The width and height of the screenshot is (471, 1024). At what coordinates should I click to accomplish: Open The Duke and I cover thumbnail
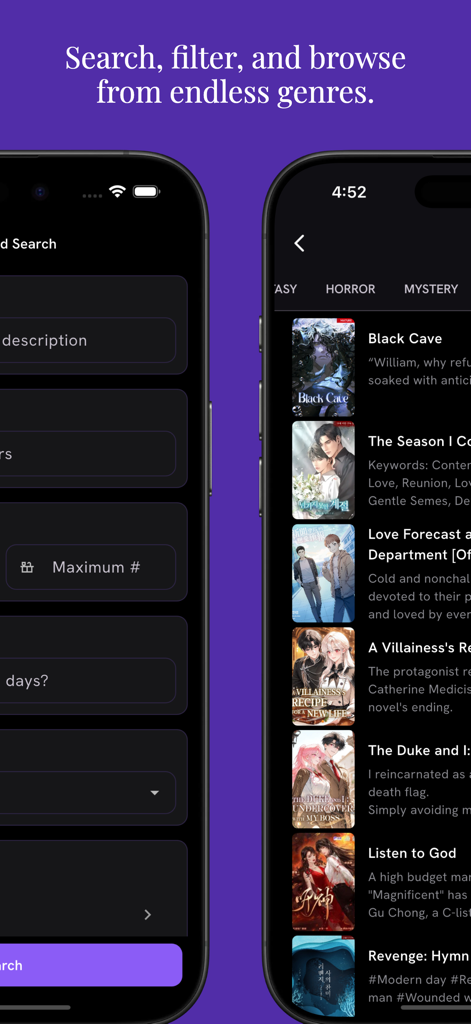click(323, 779)
